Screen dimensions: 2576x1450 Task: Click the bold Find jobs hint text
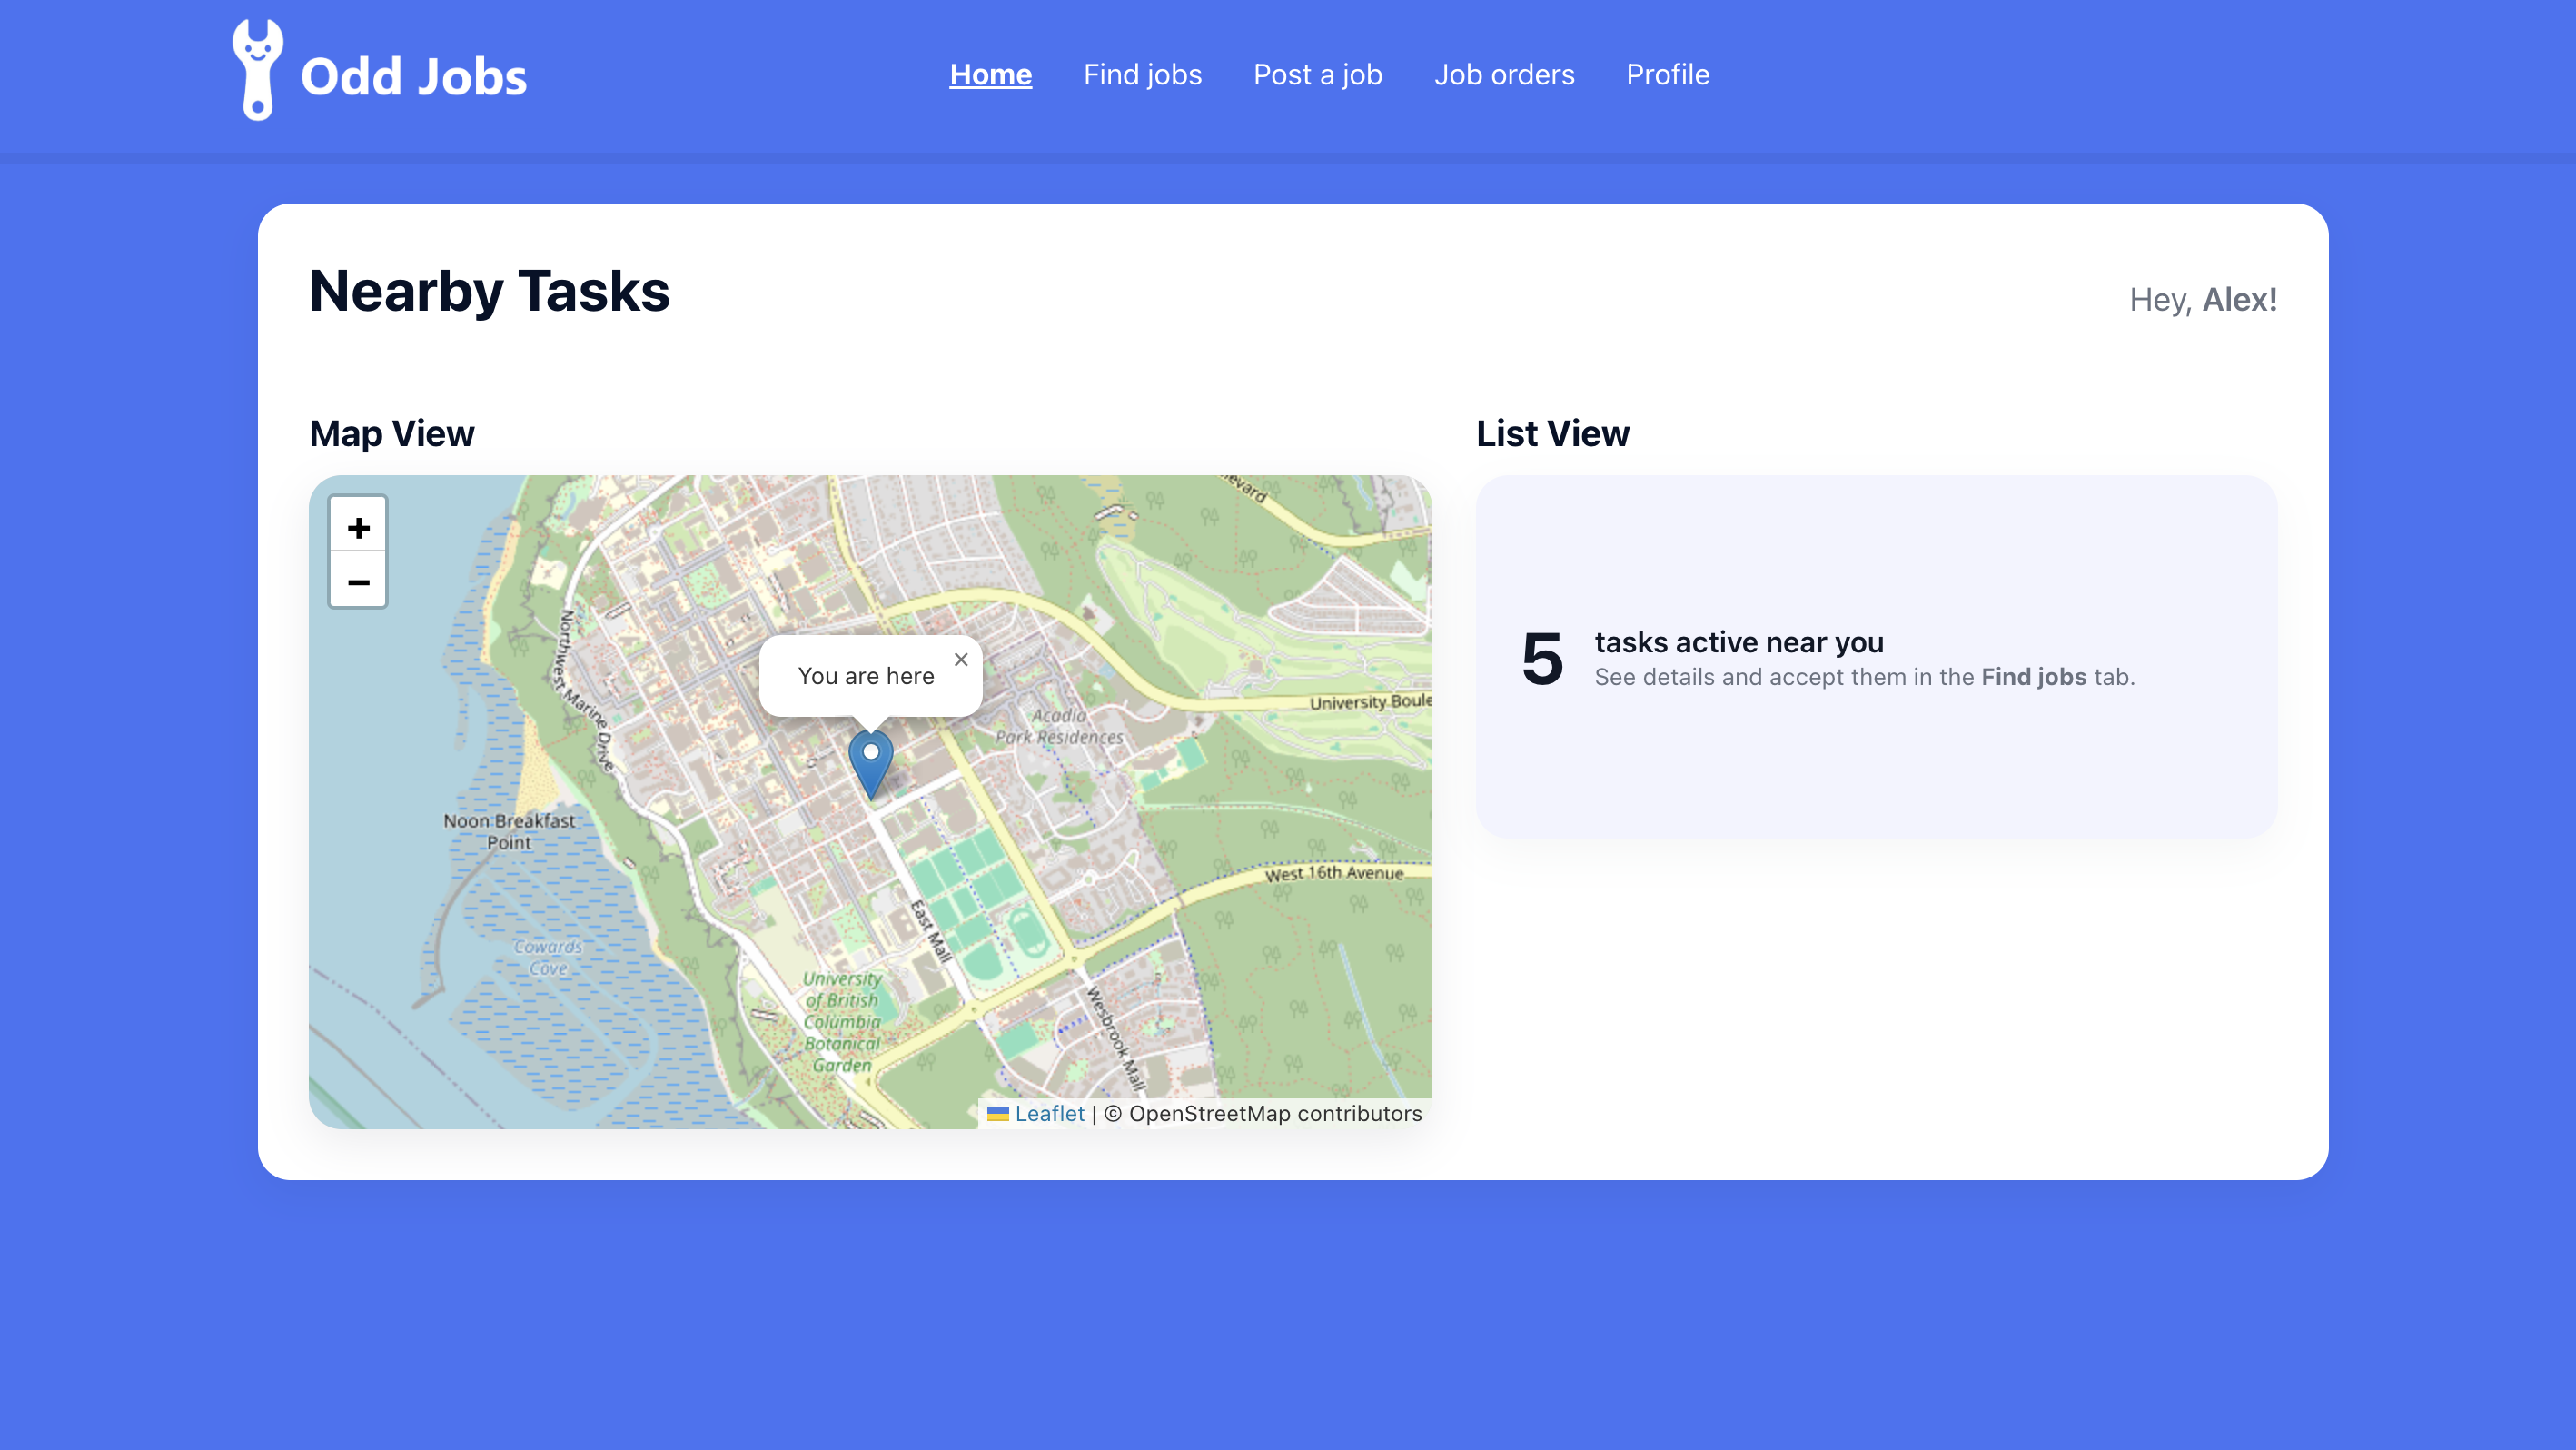click(2033, 677)
